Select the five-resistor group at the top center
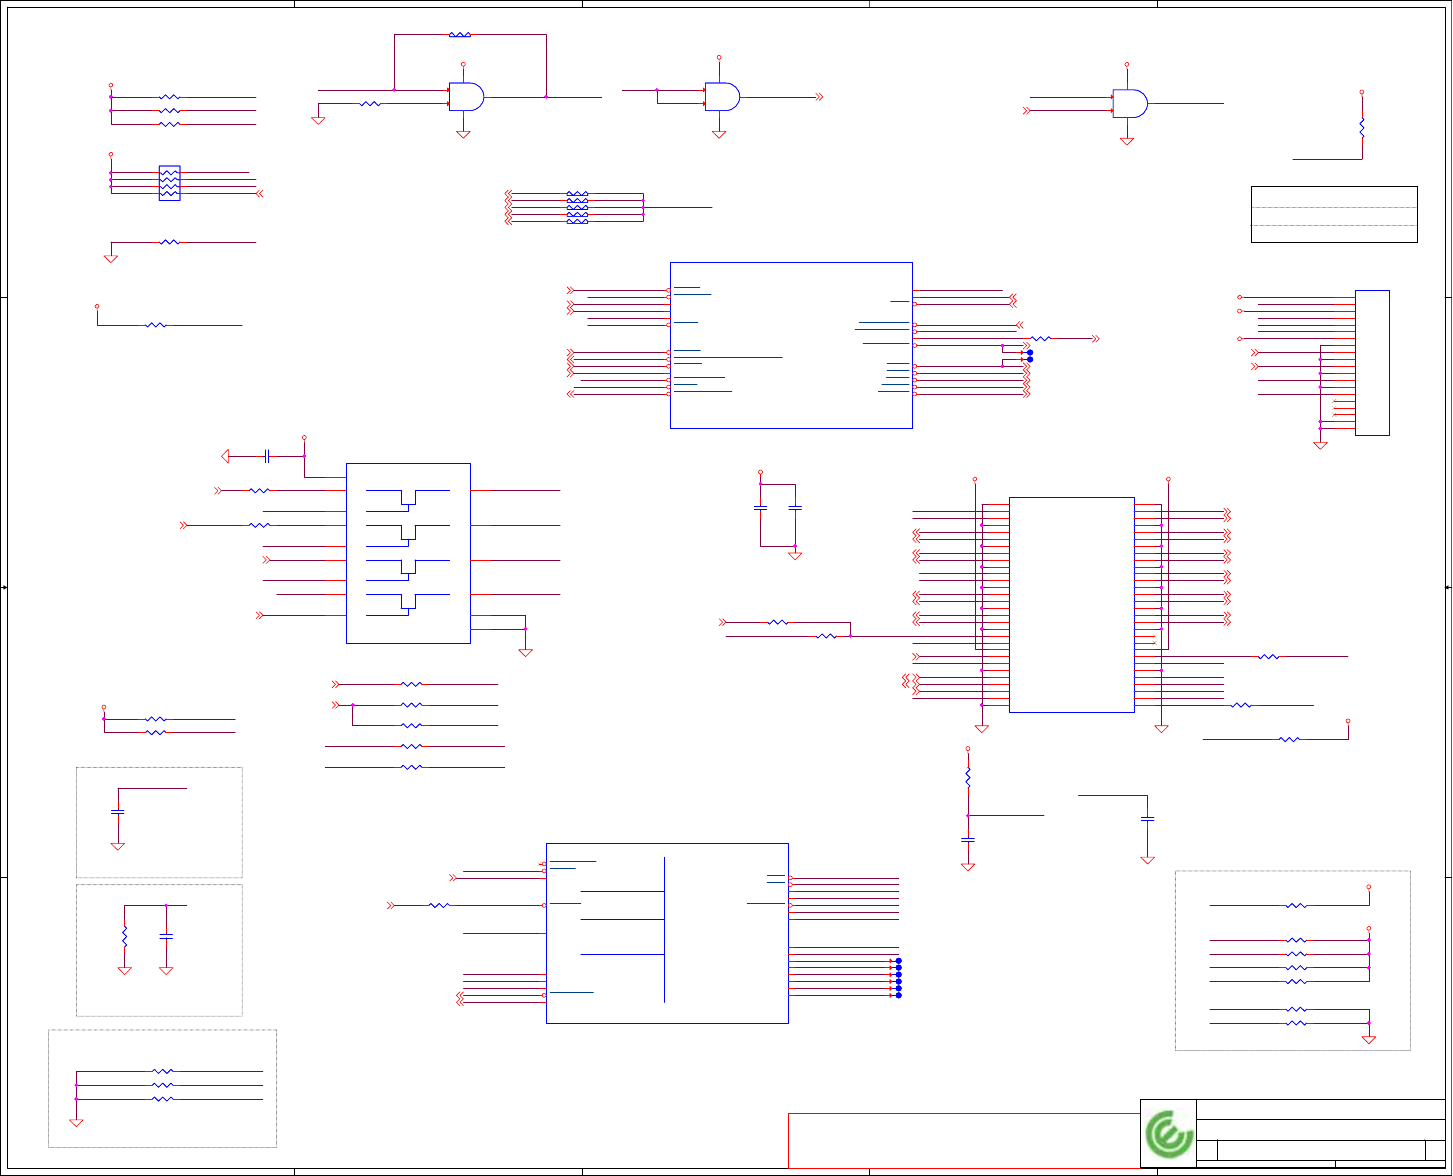The image size is (1453, 1176). [x=577, y=207]
